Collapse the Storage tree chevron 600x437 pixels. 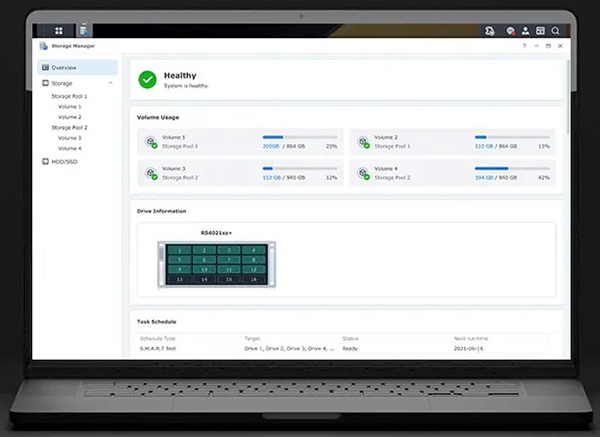(x=110, y=83)
